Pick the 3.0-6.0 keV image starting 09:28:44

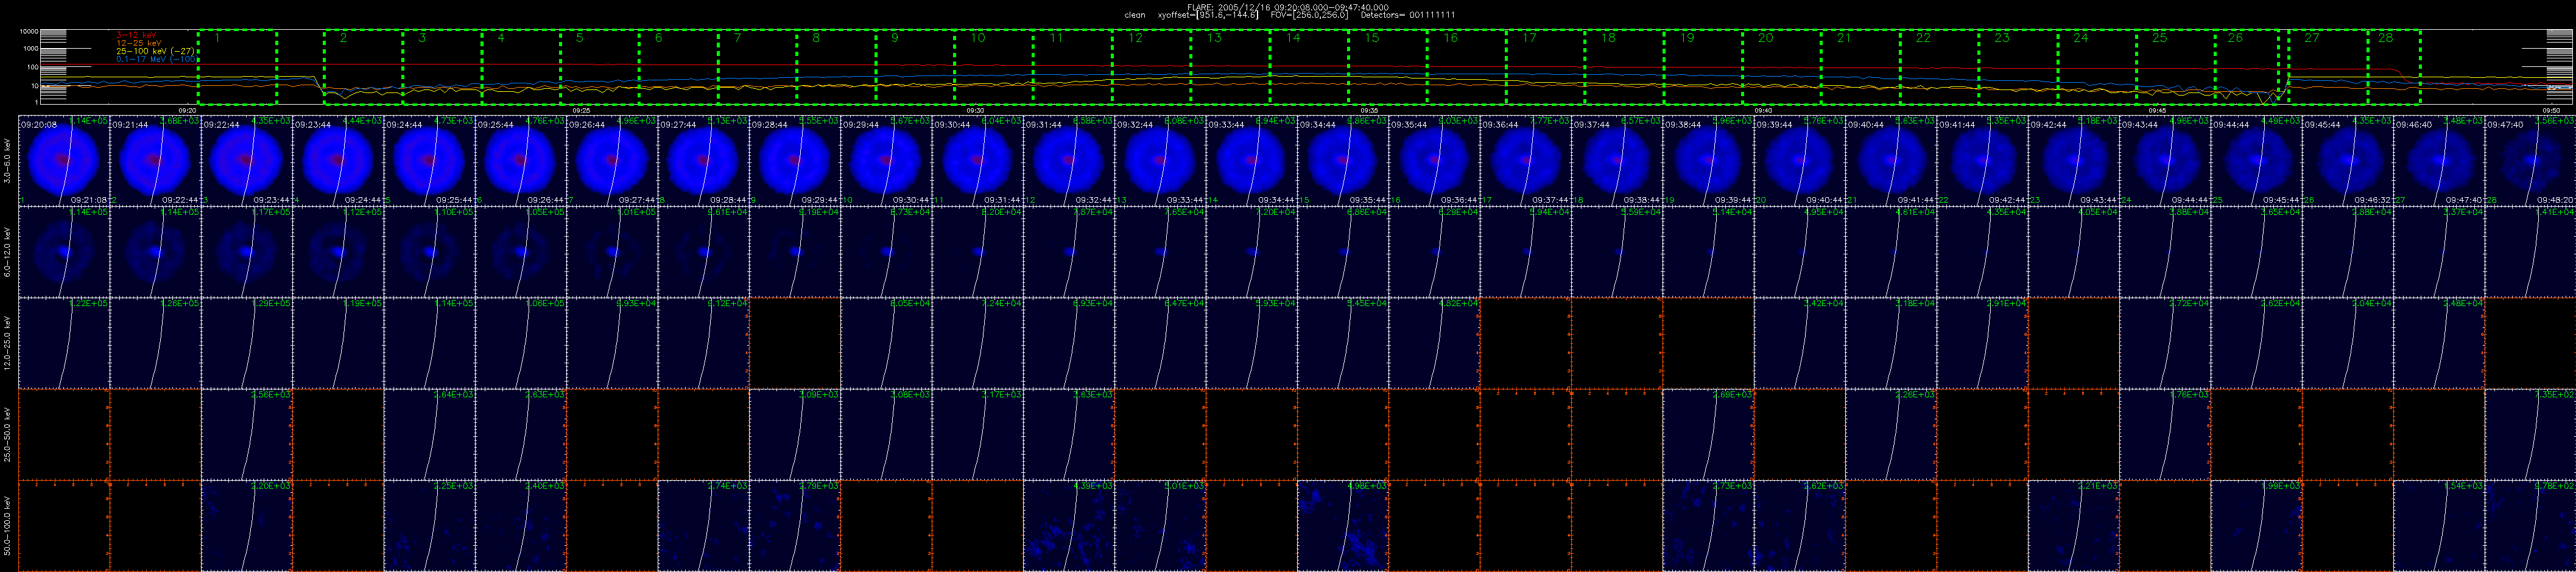[x=794, y=161]
